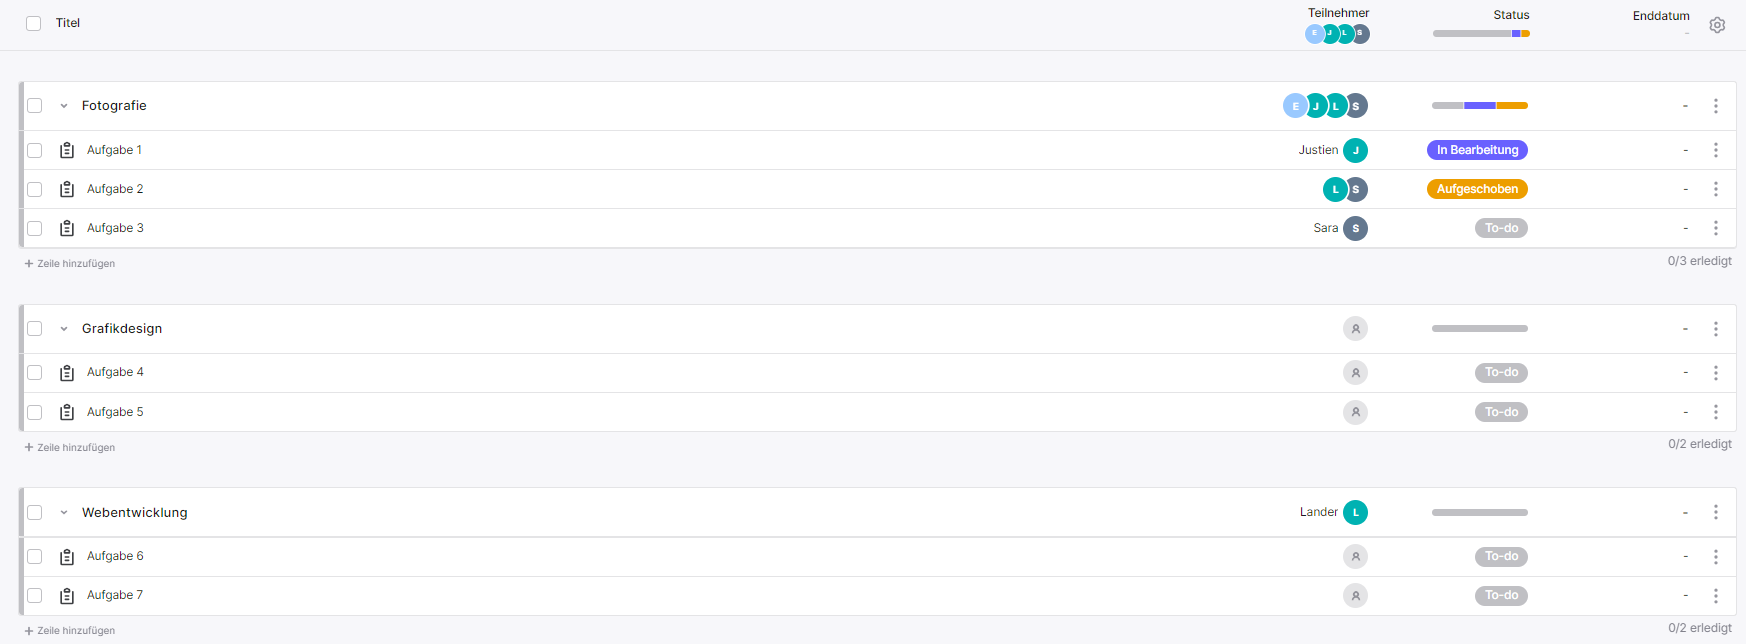Select the Webentwicklung group checkbox
1746x644 pixels.
pyautogui.click(x=35, y=512)
